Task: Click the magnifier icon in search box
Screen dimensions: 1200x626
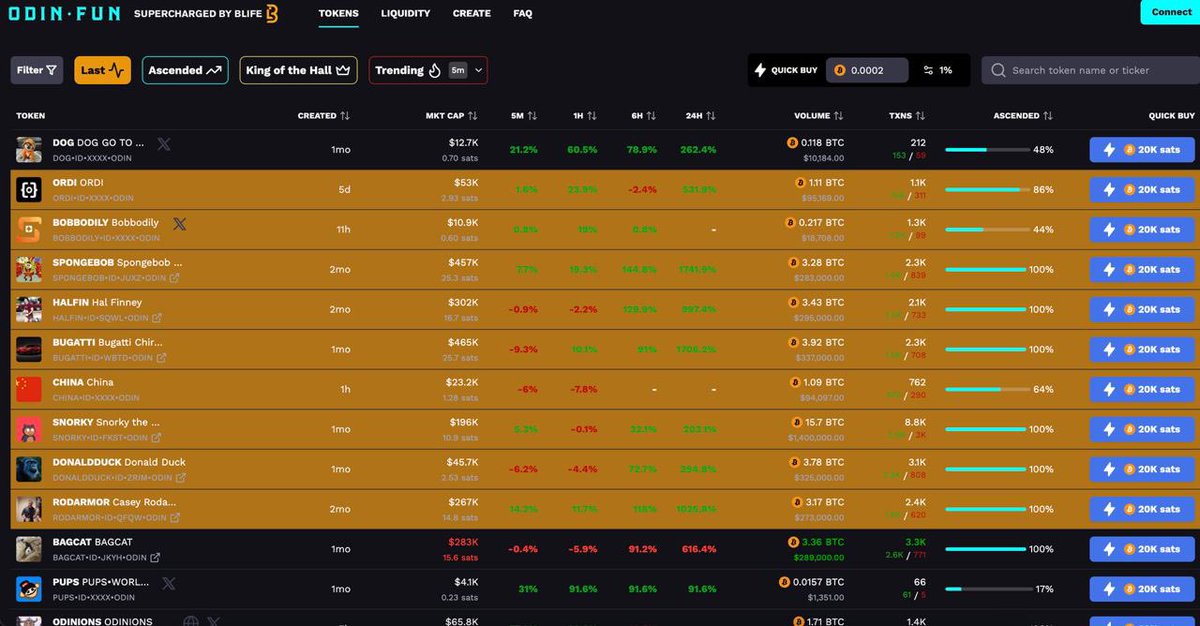Action: point(998,71)
